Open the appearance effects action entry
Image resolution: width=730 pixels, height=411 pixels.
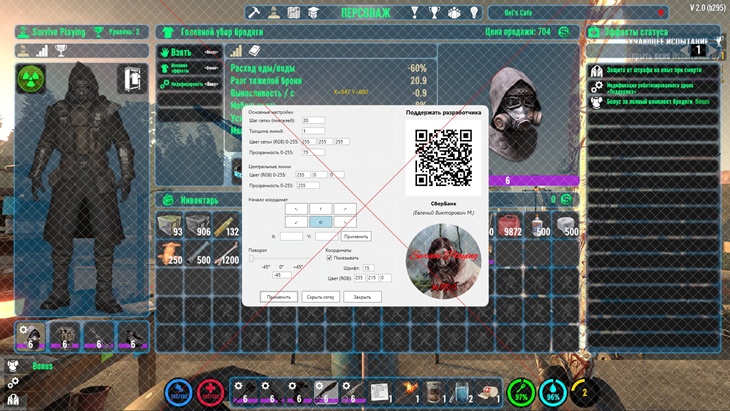point(189,68)
